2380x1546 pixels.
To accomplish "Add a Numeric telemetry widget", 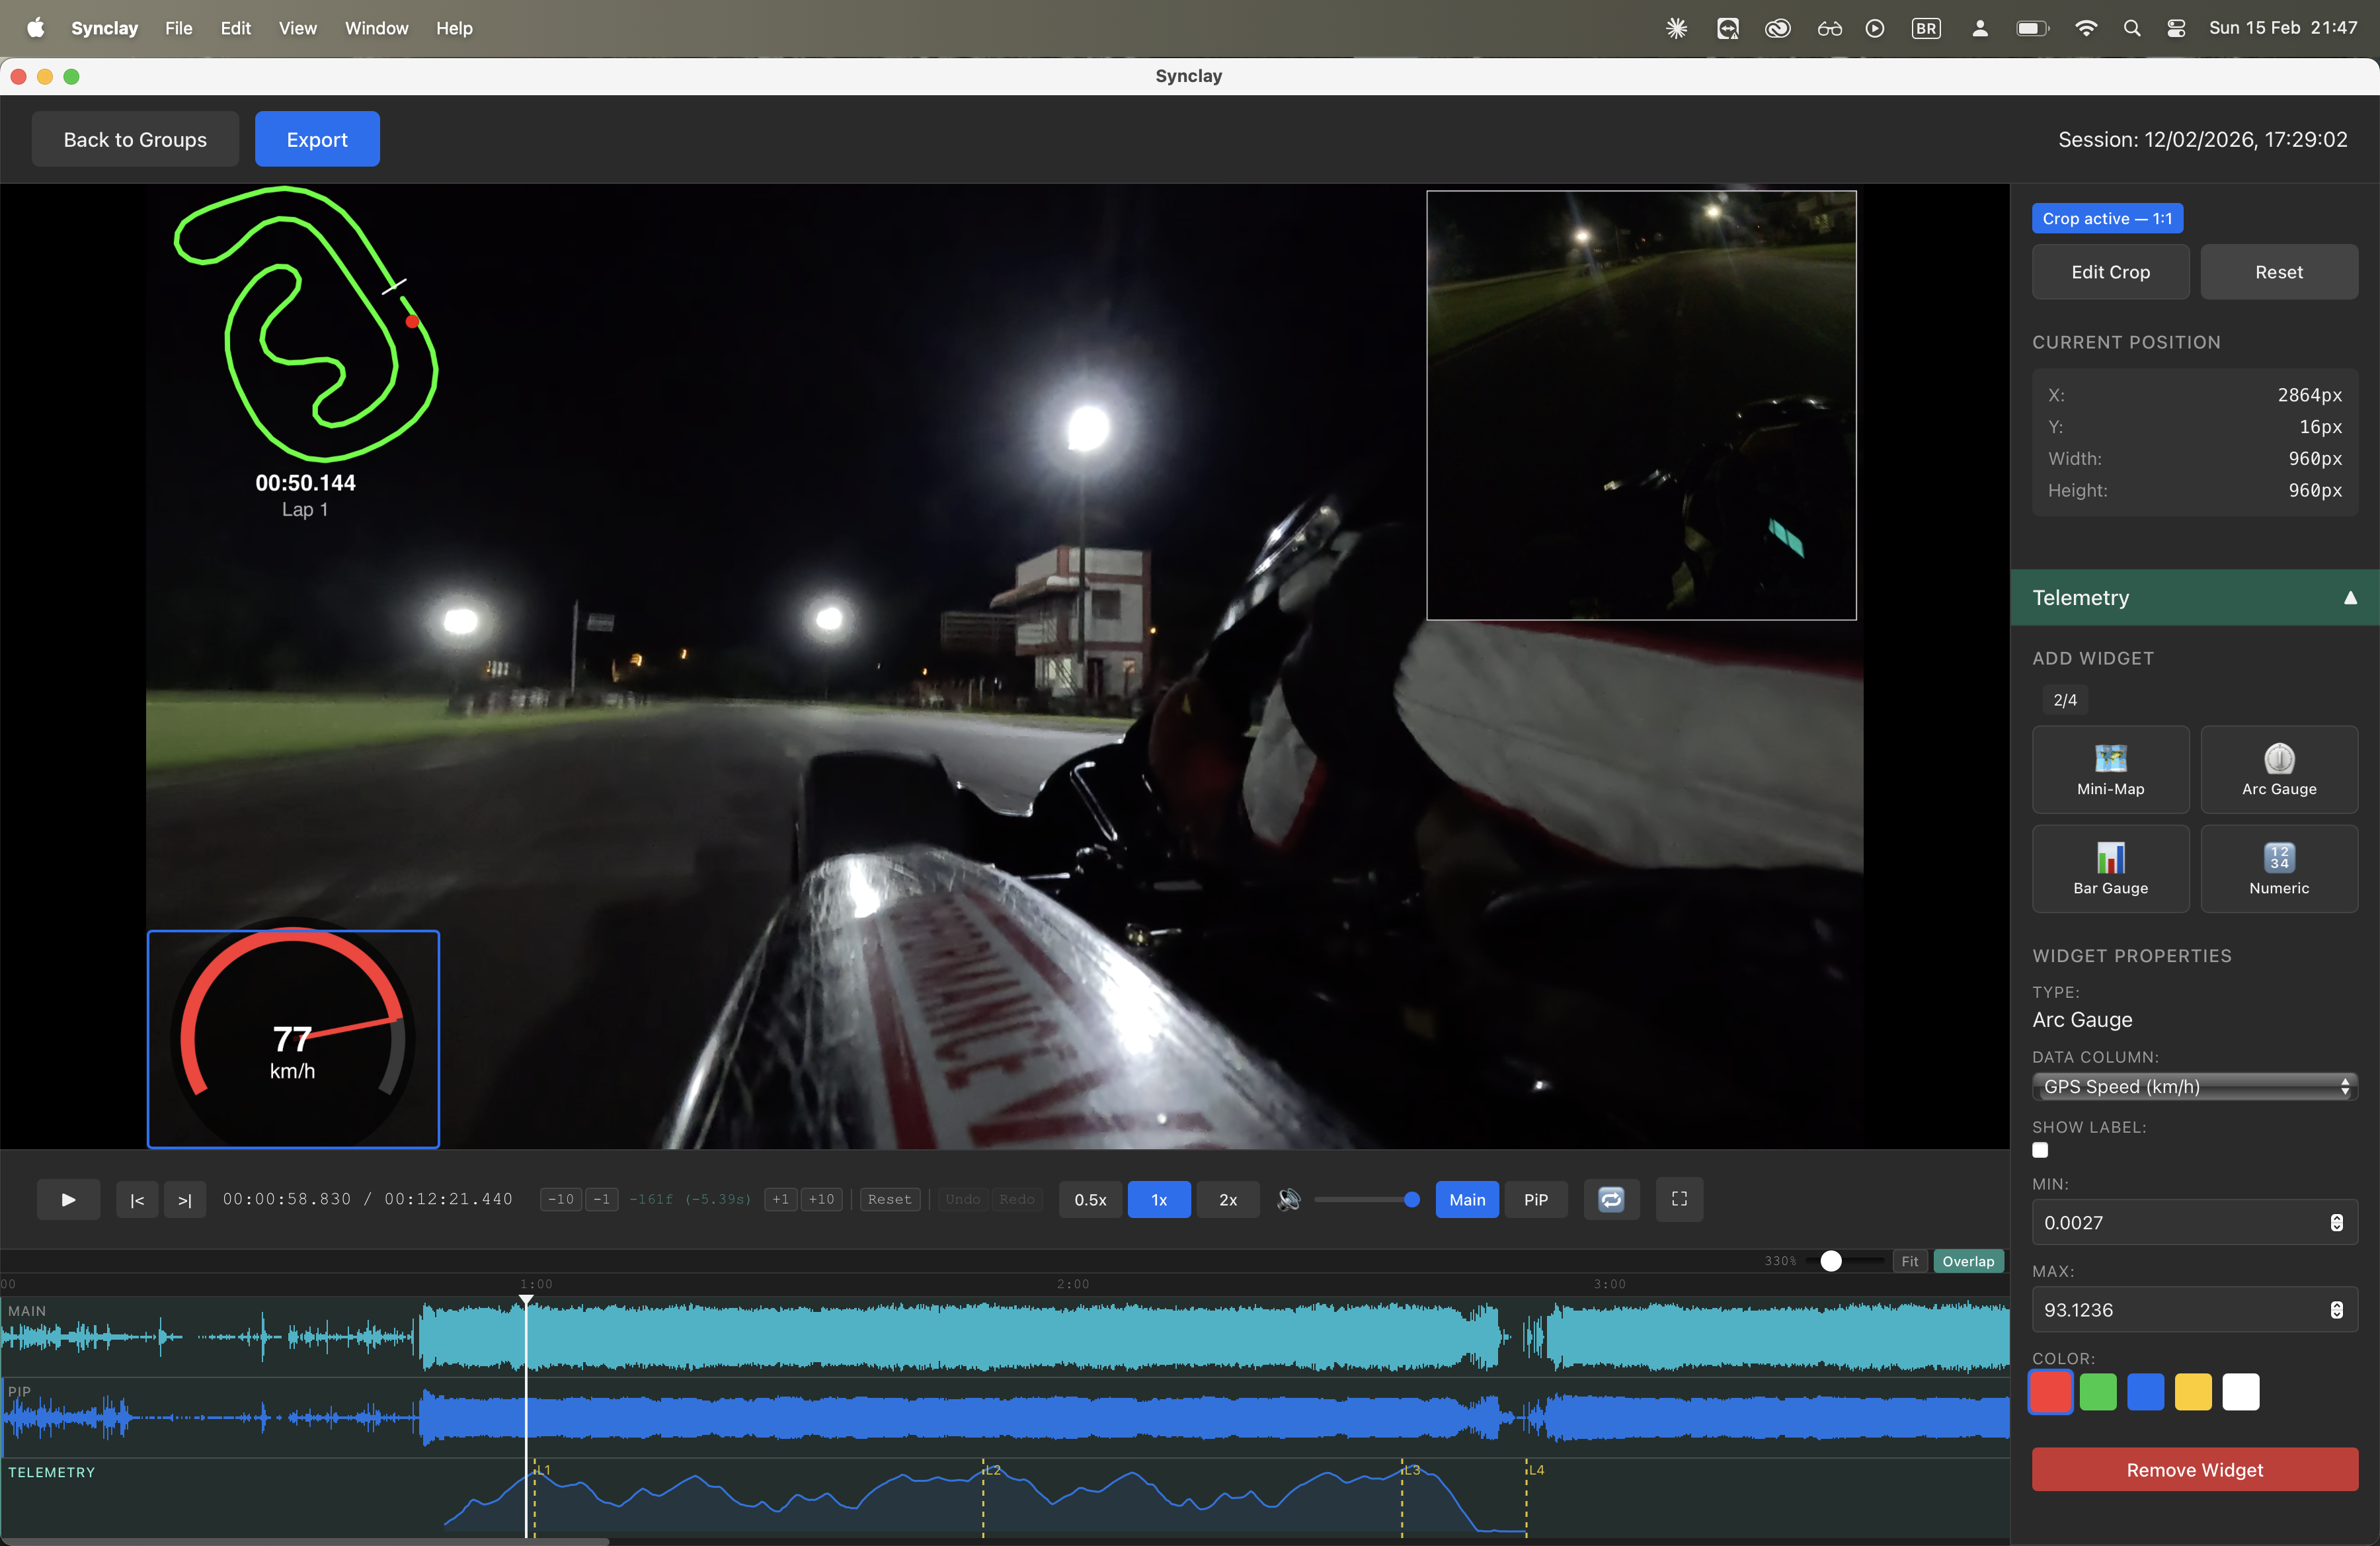I will 2280,868.
